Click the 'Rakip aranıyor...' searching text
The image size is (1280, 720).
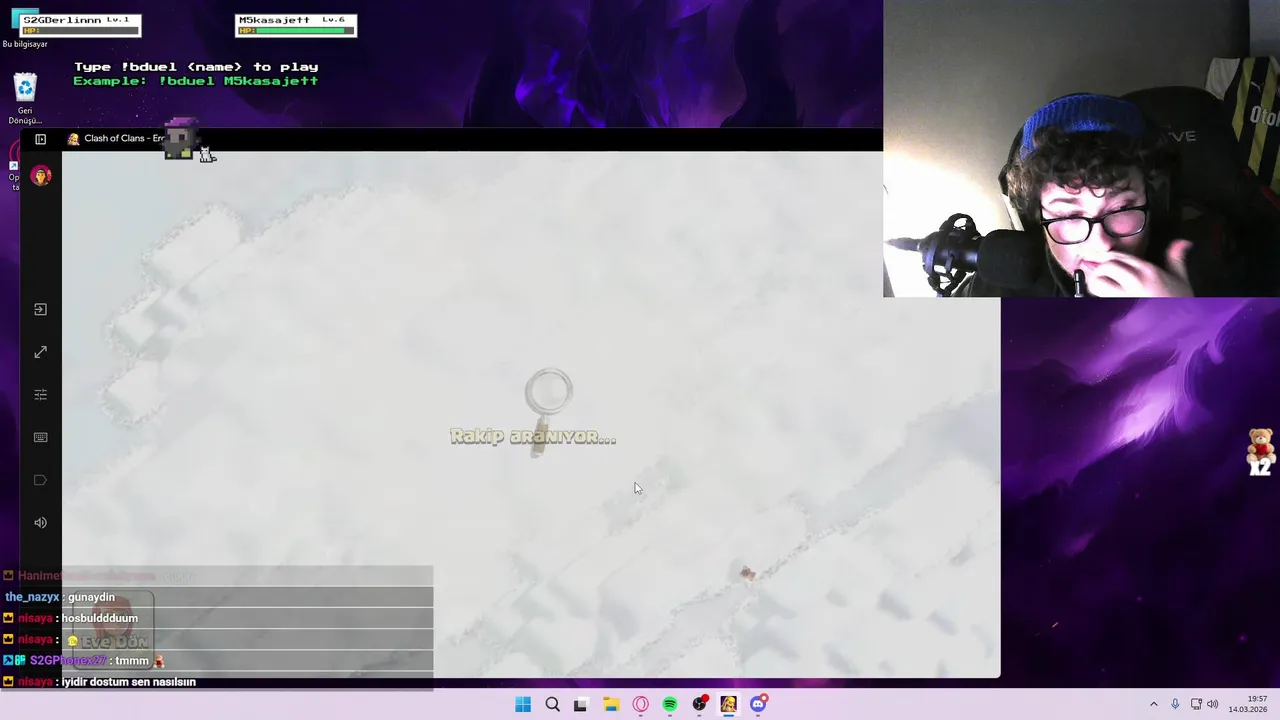(x=533, y=436)
